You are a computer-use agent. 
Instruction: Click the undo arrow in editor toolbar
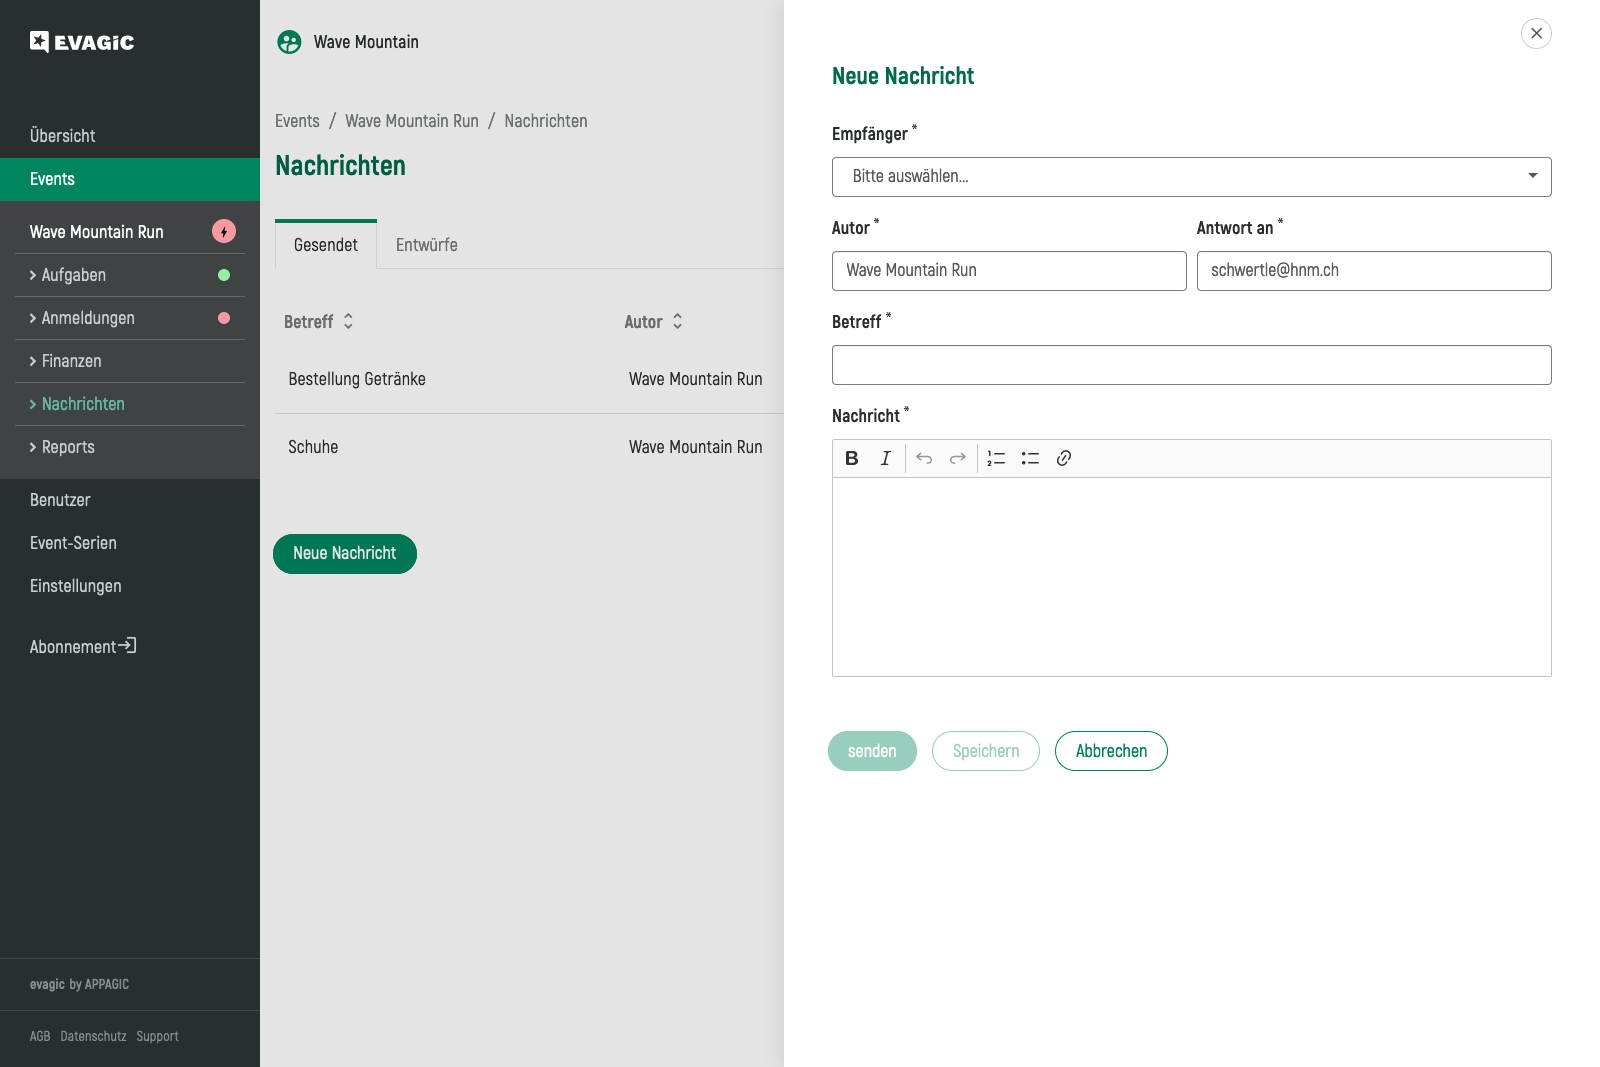click(924, 458)
